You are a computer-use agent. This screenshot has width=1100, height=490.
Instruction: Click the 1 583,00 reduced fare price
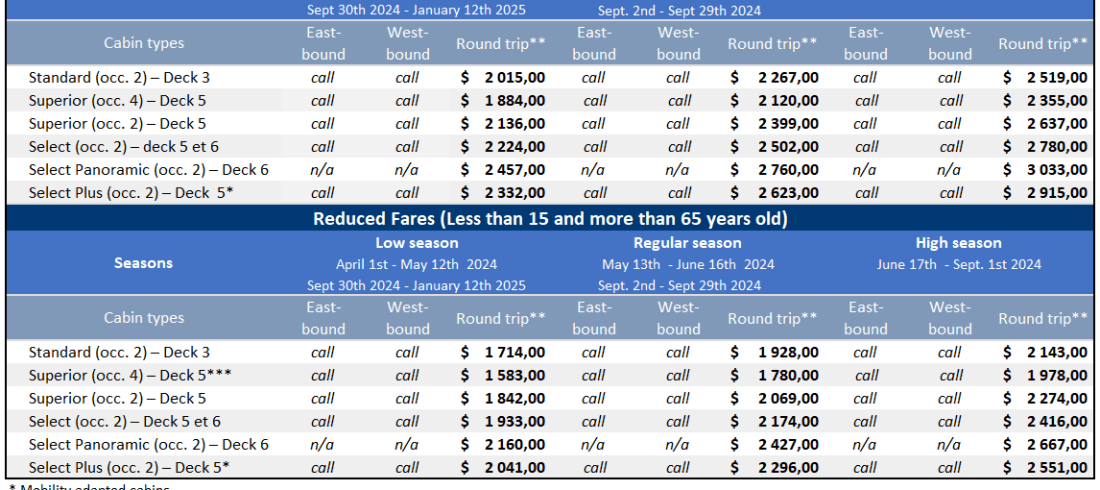point(514,375)
